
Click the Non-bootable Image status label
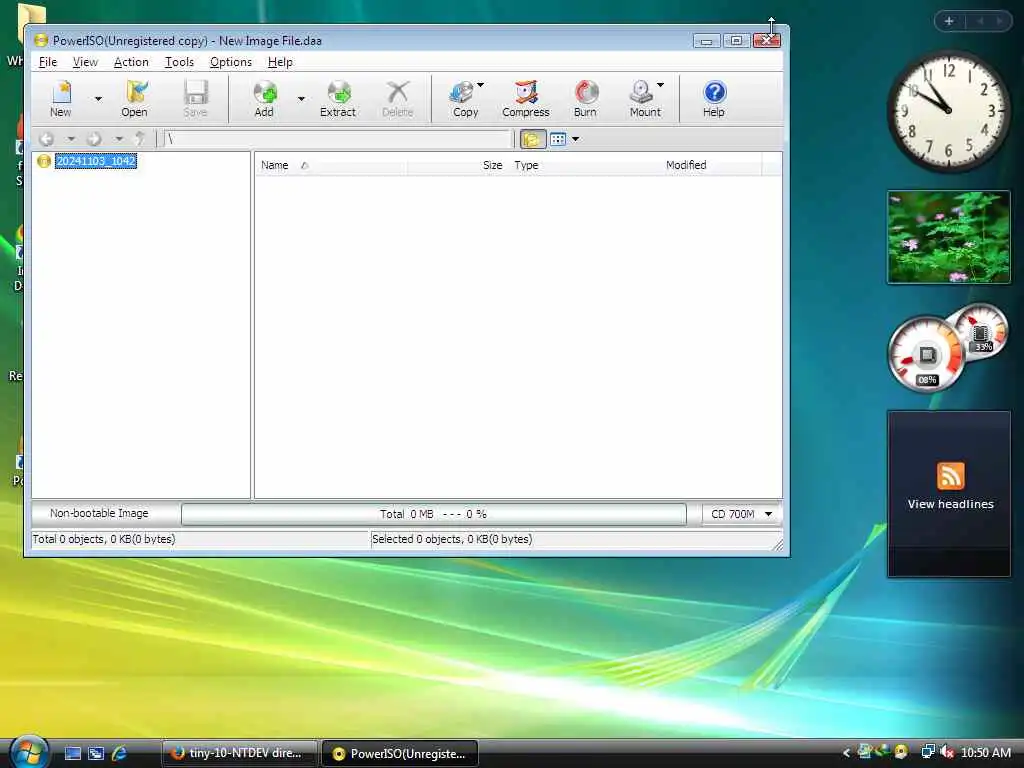[99, 513]
